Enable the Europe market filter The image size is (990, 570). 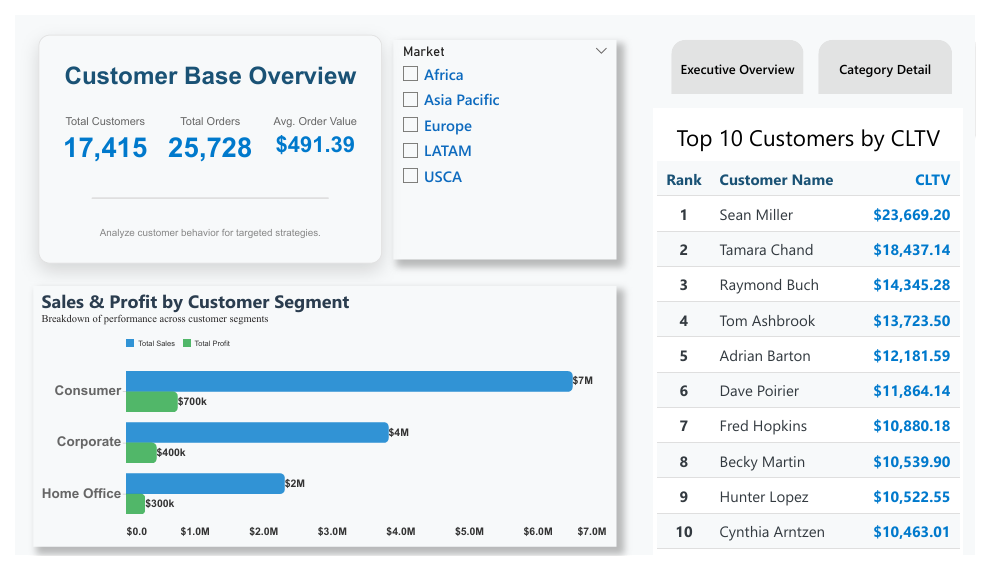pyautogui.click(x=410, y=126)
